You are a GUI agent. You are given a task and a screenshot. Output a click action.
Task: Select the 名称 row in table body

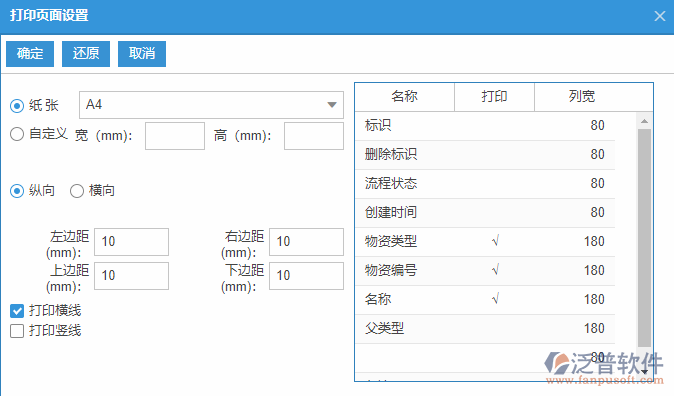point(485,299)
